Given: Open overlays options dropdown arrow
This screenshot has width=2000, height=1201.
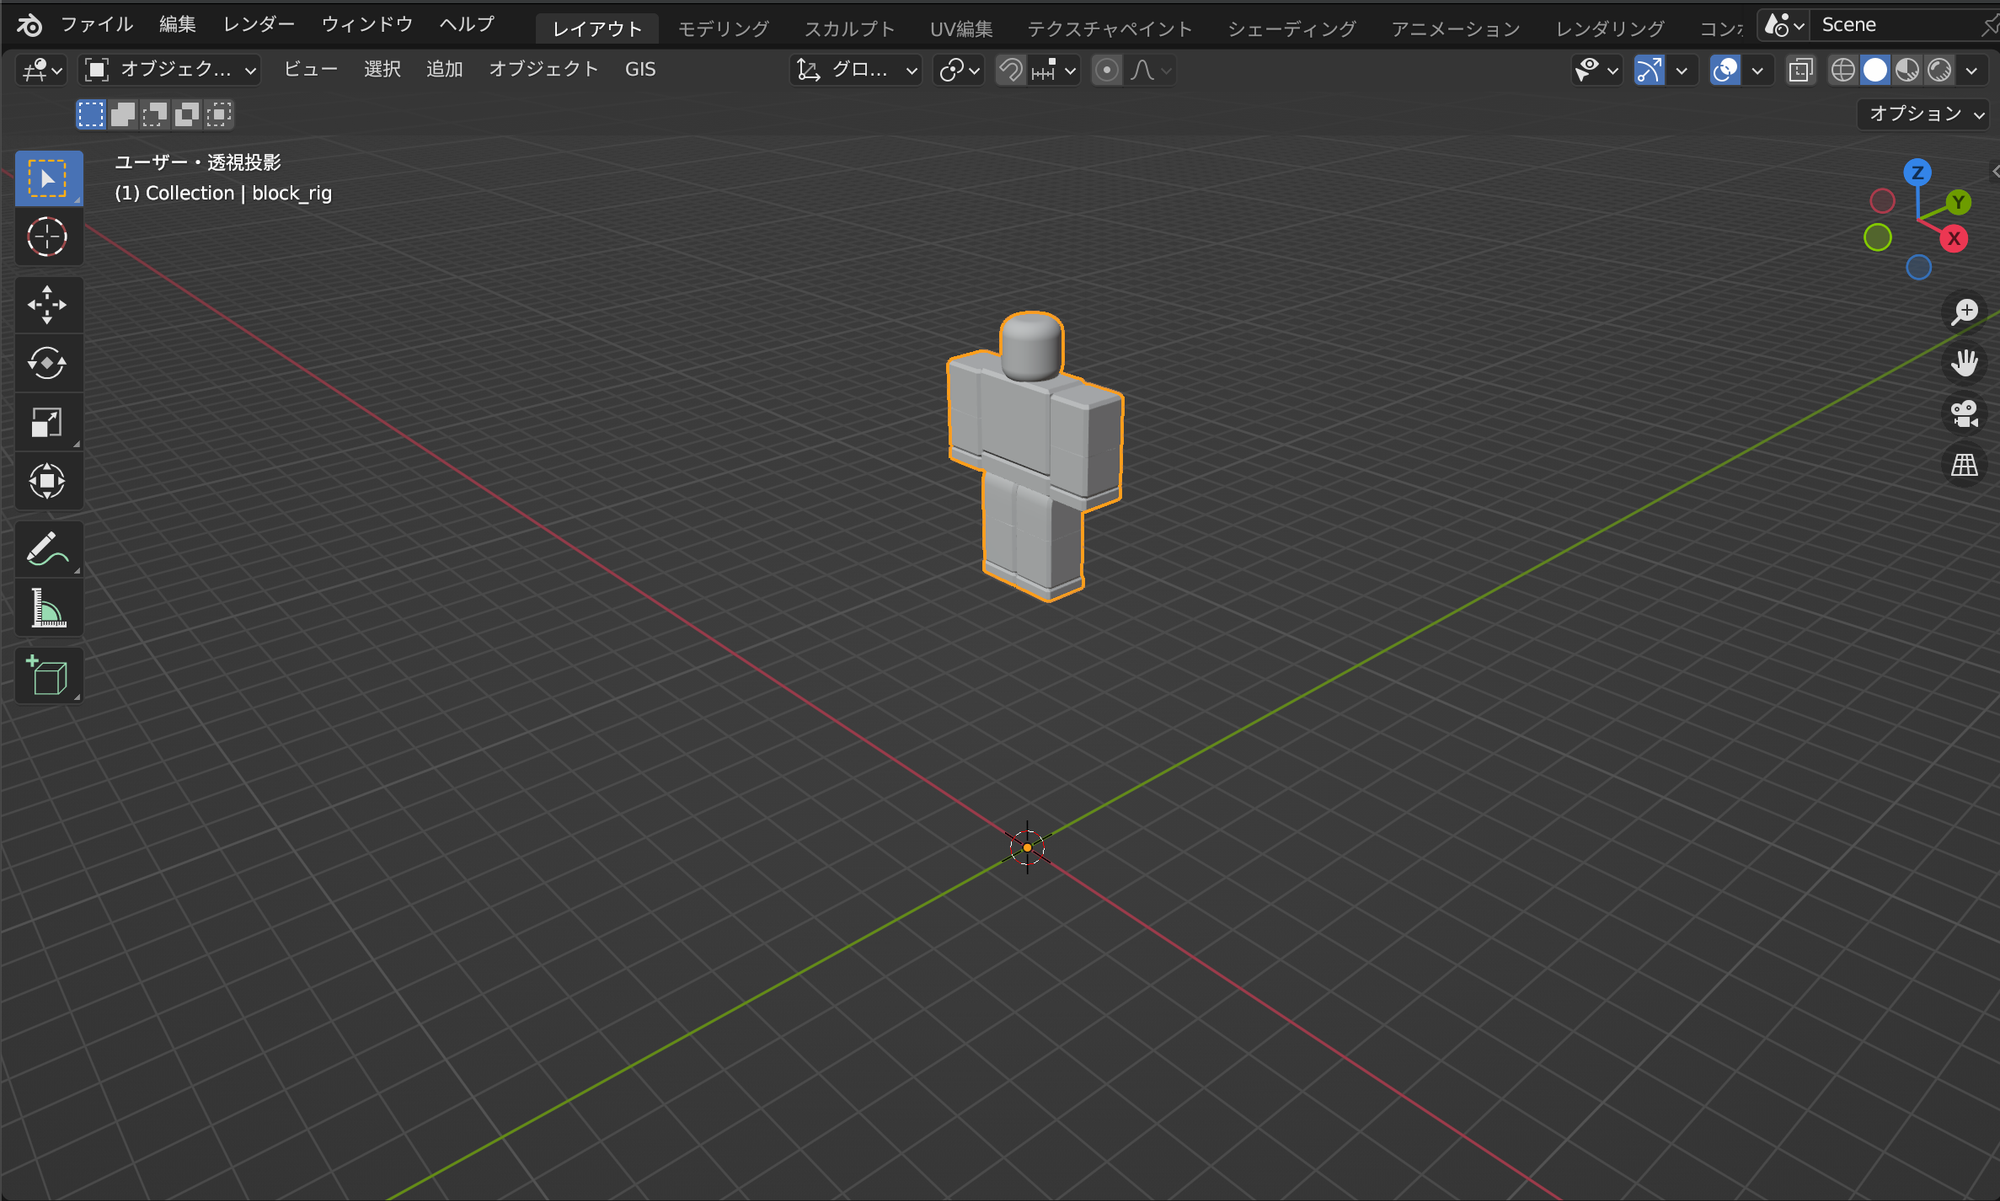Looking at the screenshot, I should point(1757,70).
